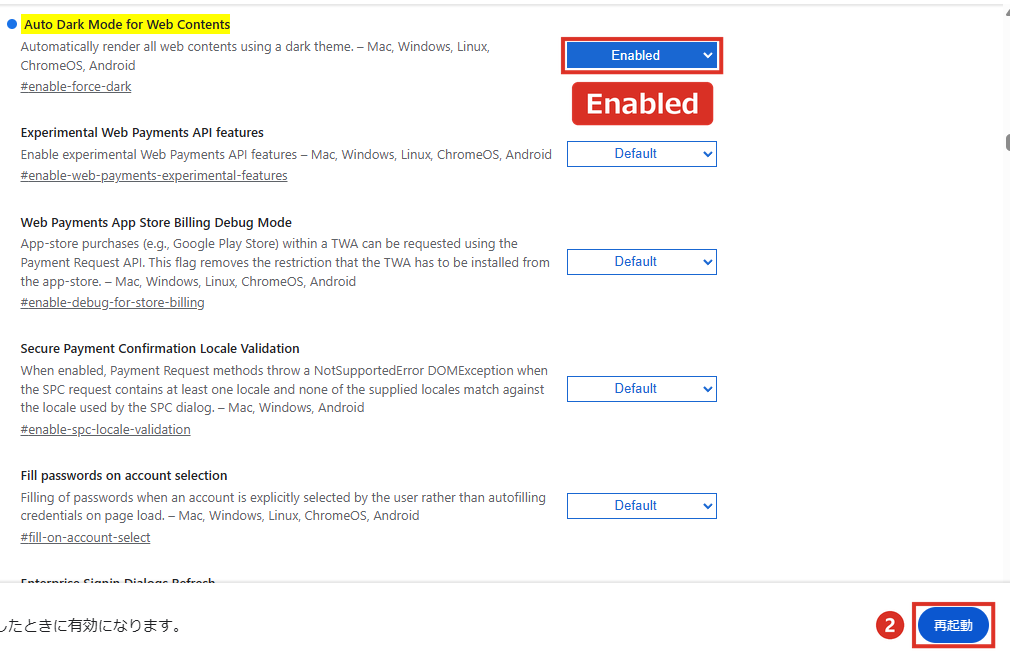
Task: Open Experimental Web Payments API features dropdown
Action: click(642, 154)
